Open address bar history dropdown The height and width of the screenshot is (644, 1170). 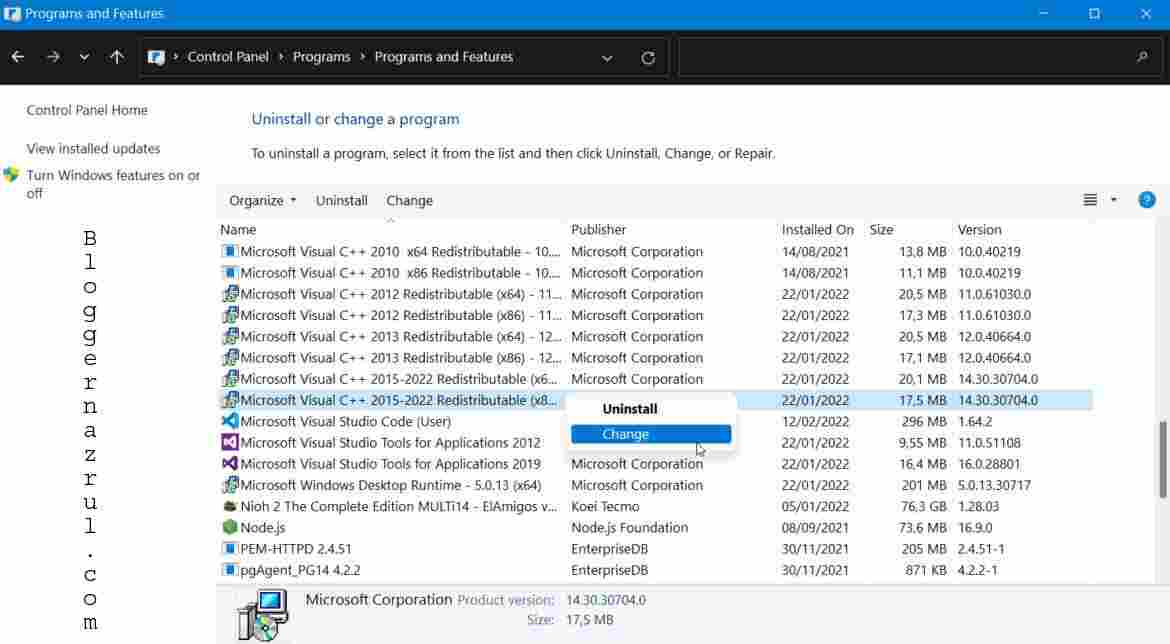[x=607, y=57]
